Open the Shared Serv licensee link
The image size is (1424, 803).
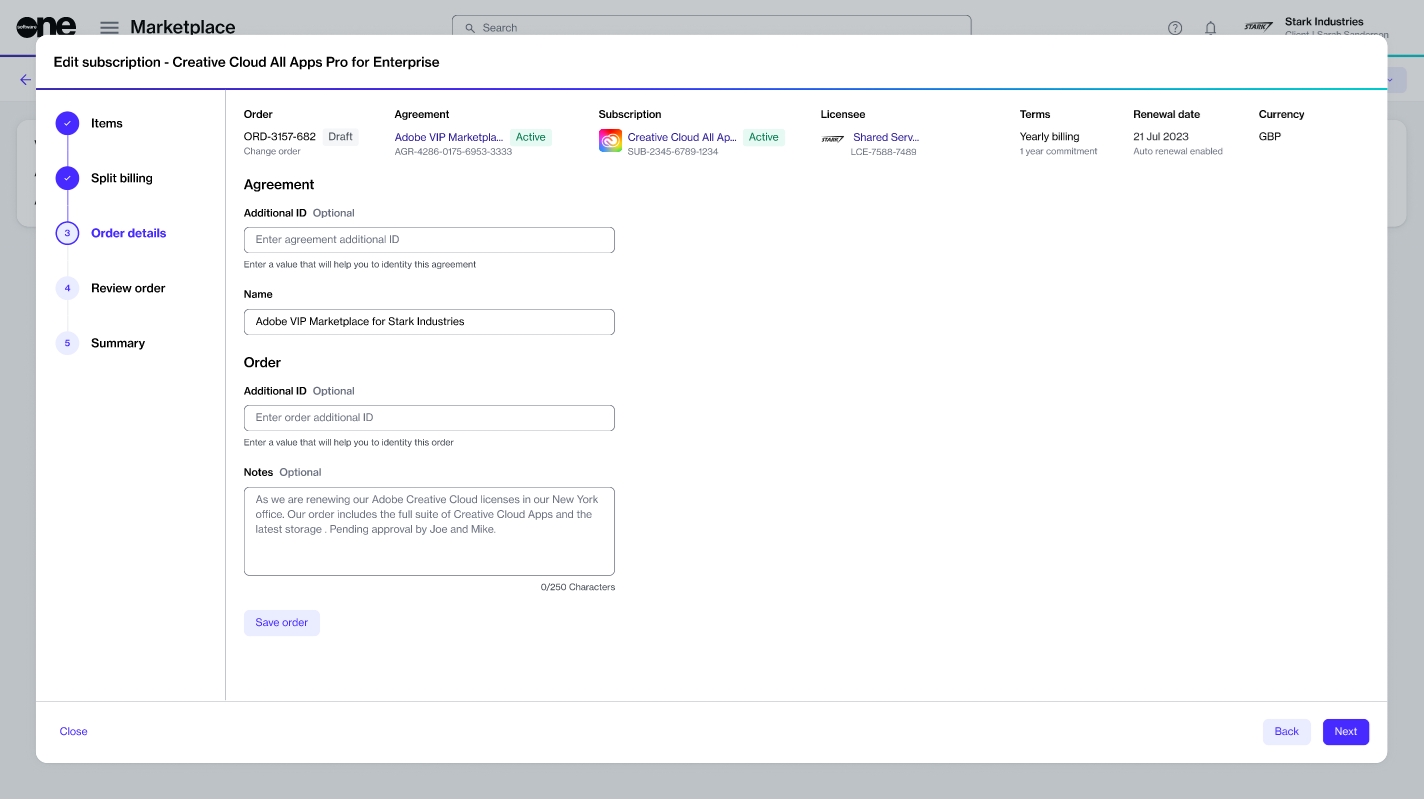[885, 137]
